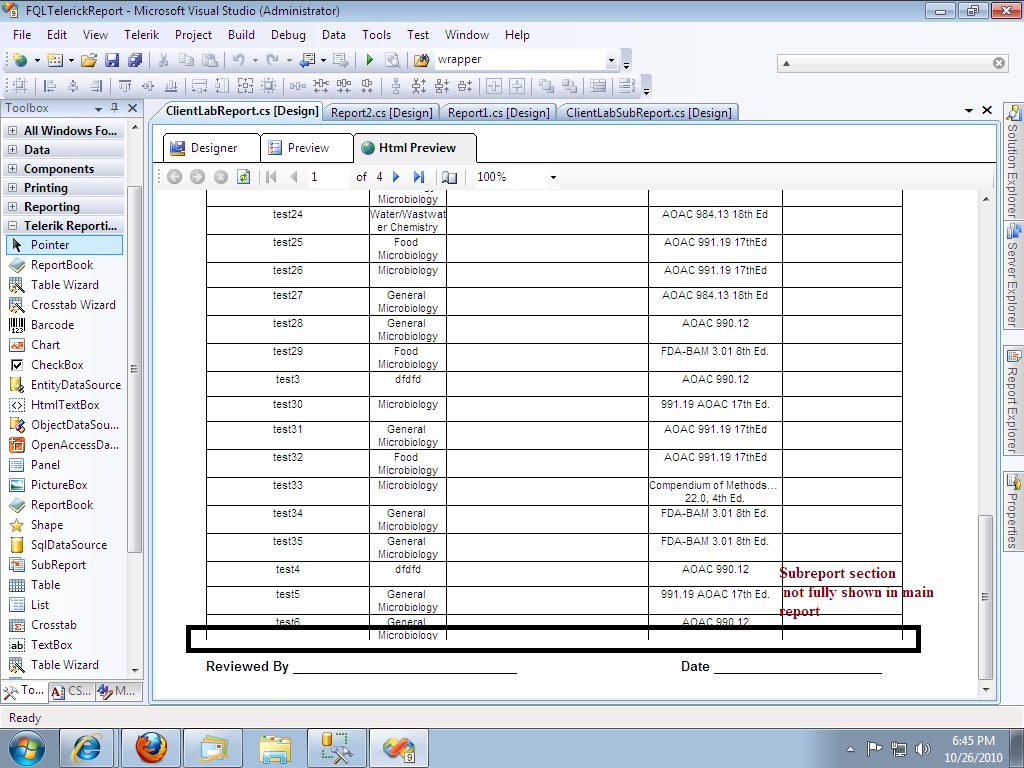The height and width of the screenshot is (768, 1024).
Task: Jump to the last report page
Action: (419, 177)
